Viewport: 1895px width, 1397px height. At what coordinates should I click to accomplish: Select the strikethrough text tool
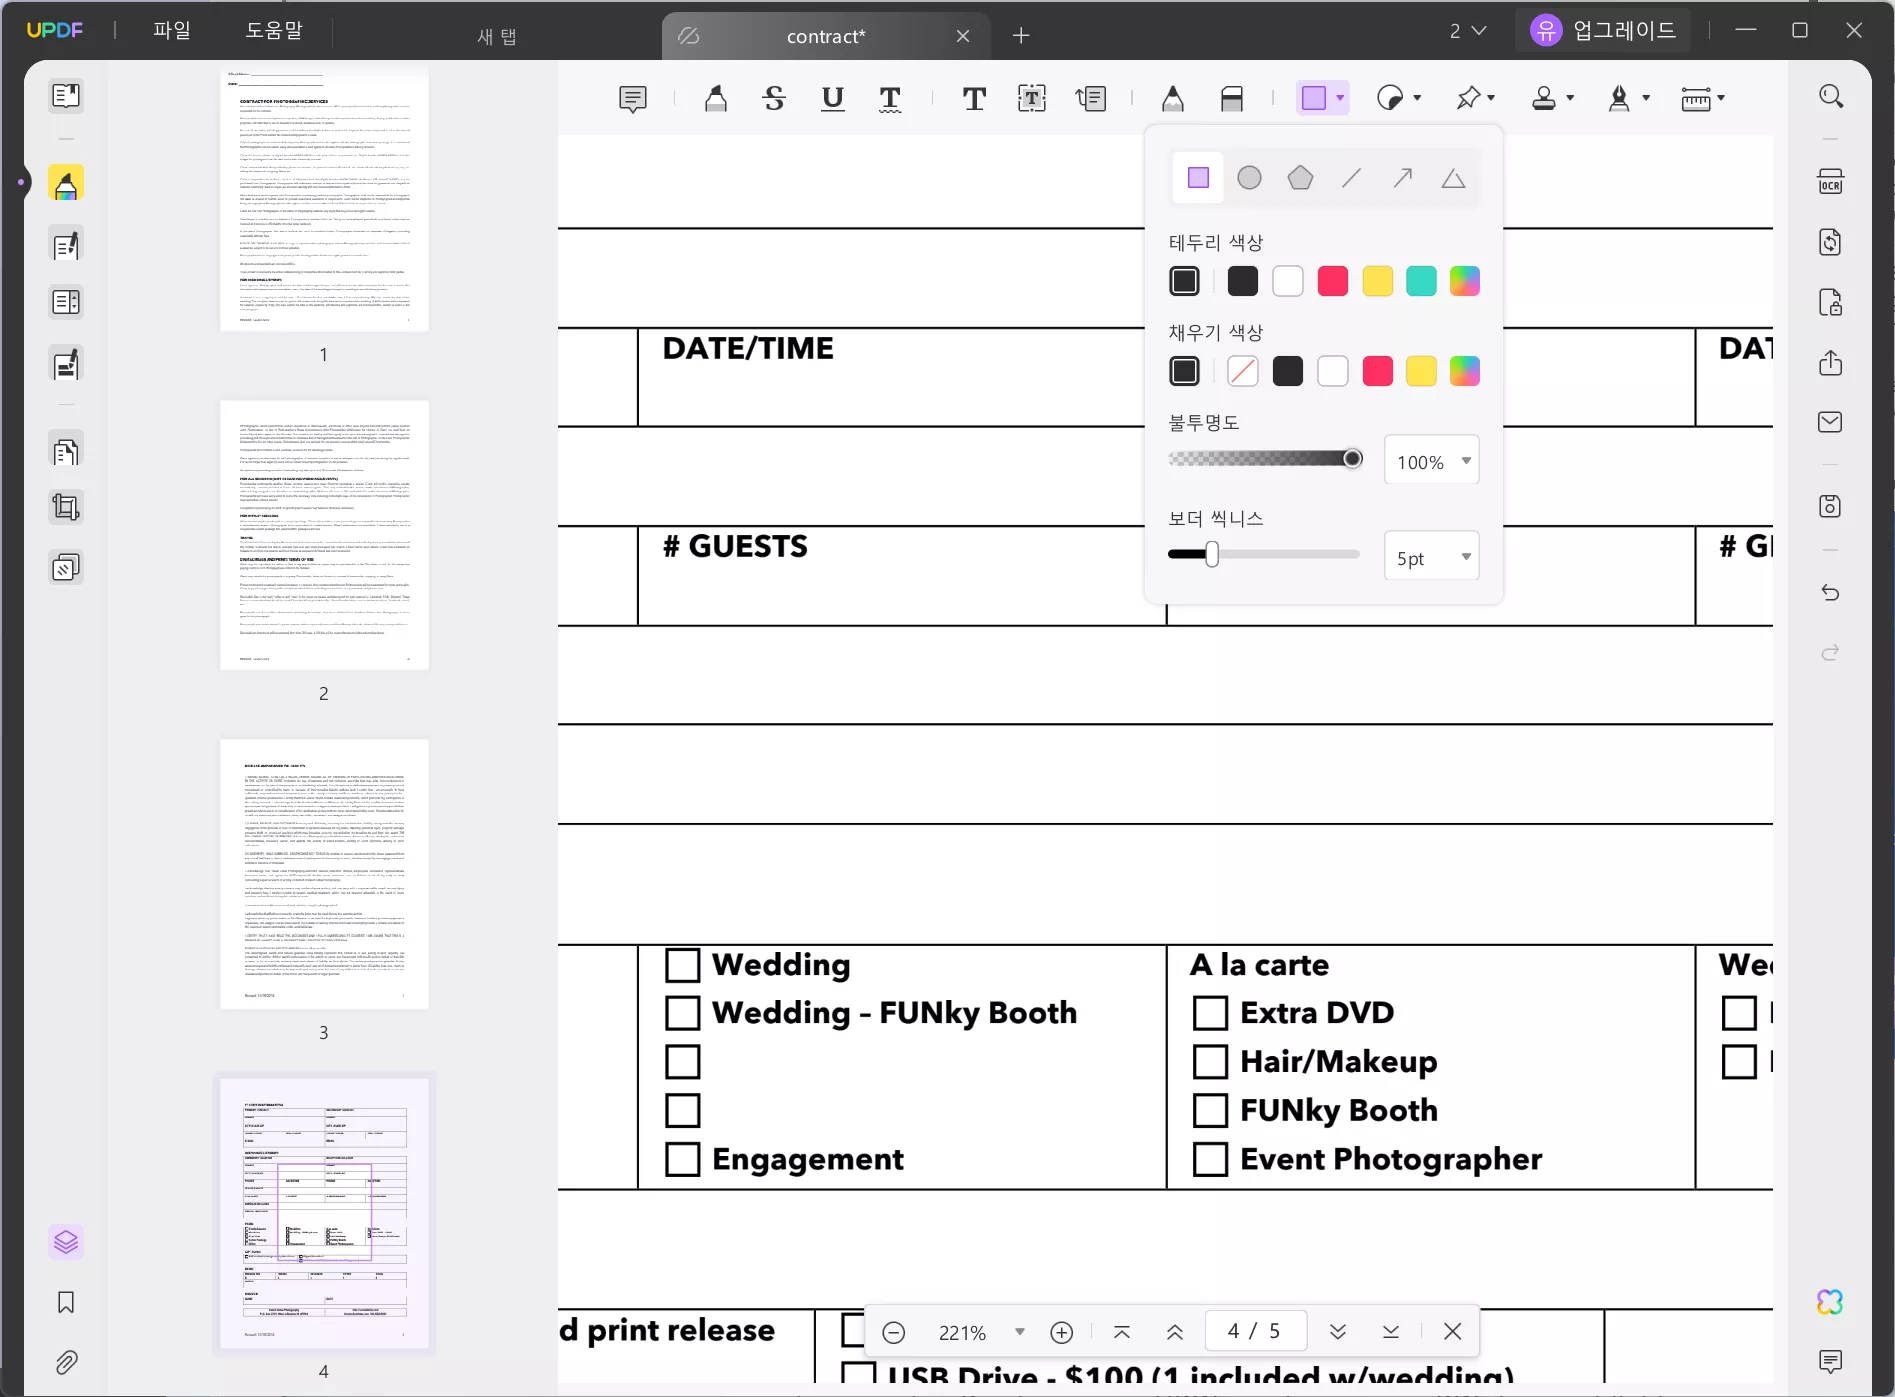pos(774,98)
